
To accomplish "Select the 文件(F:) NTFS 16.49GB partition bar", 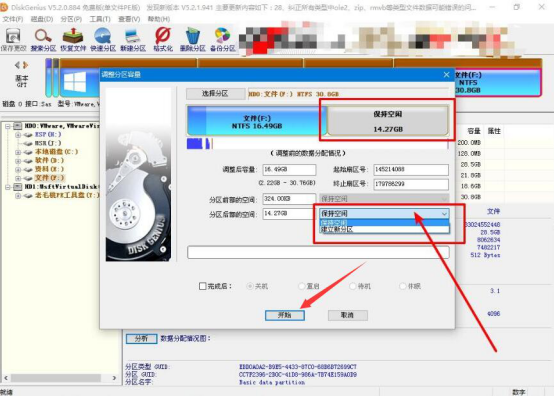I will tap(257, 121).
